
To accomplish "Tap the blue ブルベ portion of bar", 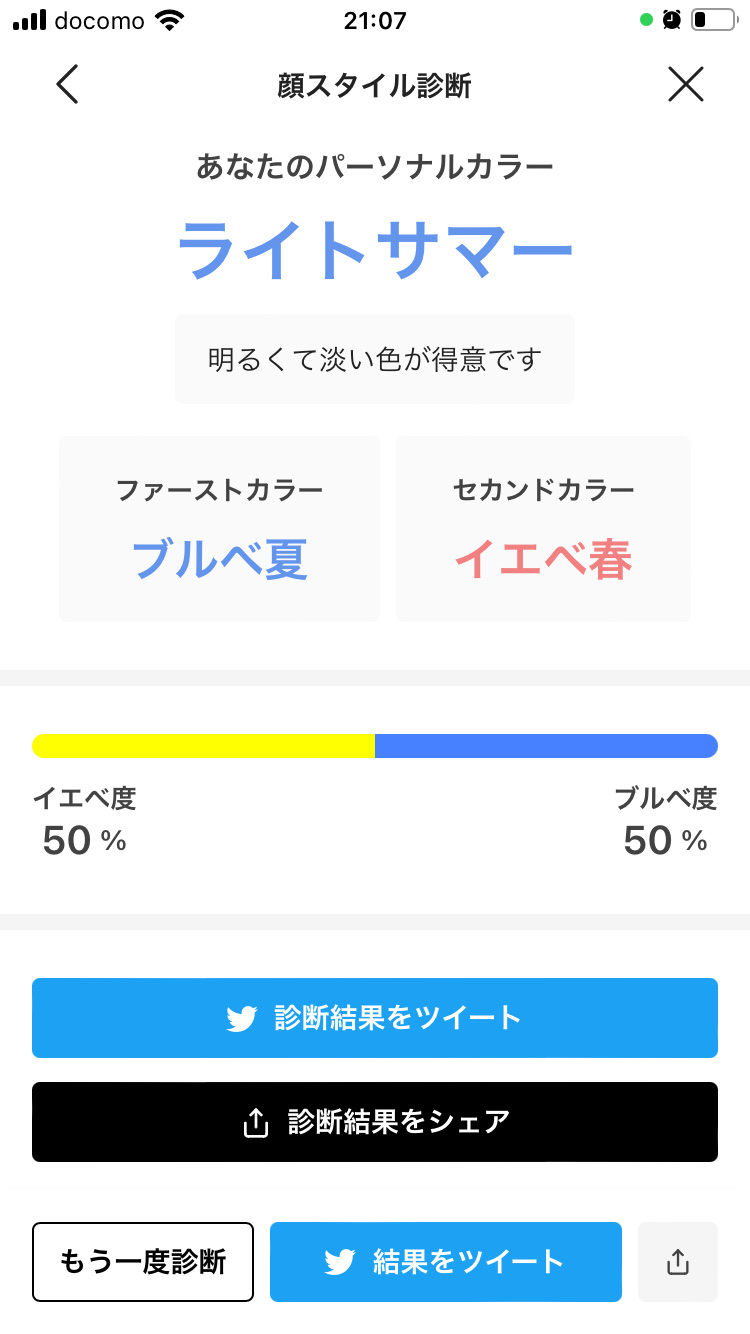I will coord(546,746).
